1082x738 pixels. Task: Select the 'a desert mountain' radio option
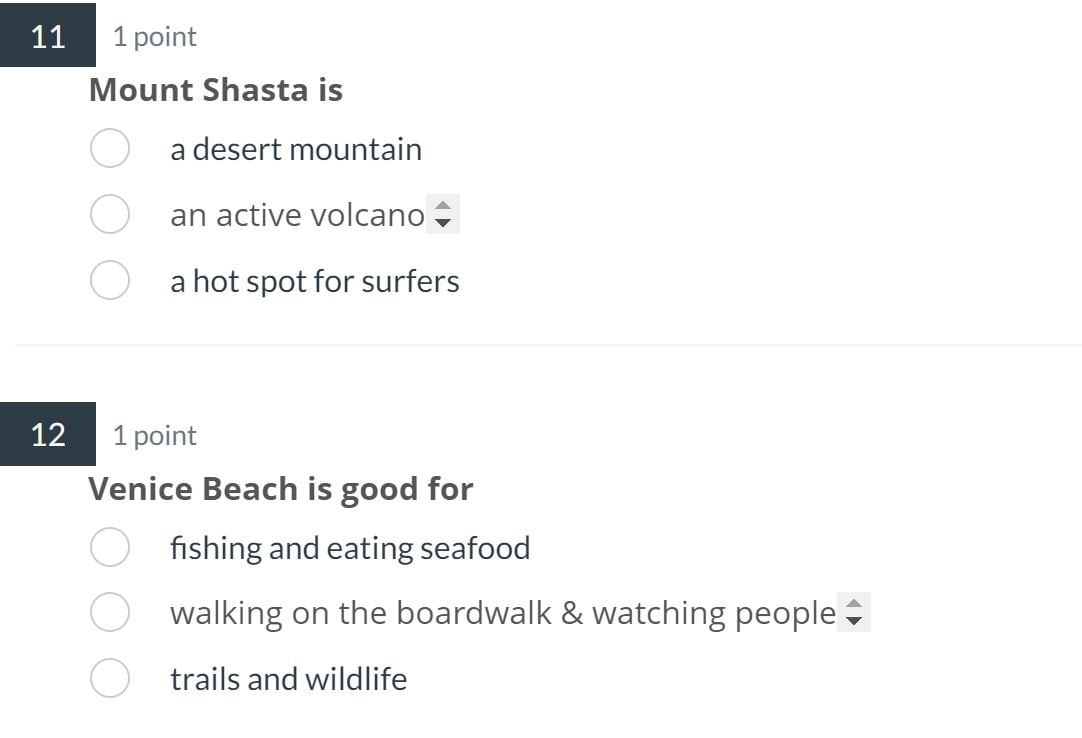point(110,148)
